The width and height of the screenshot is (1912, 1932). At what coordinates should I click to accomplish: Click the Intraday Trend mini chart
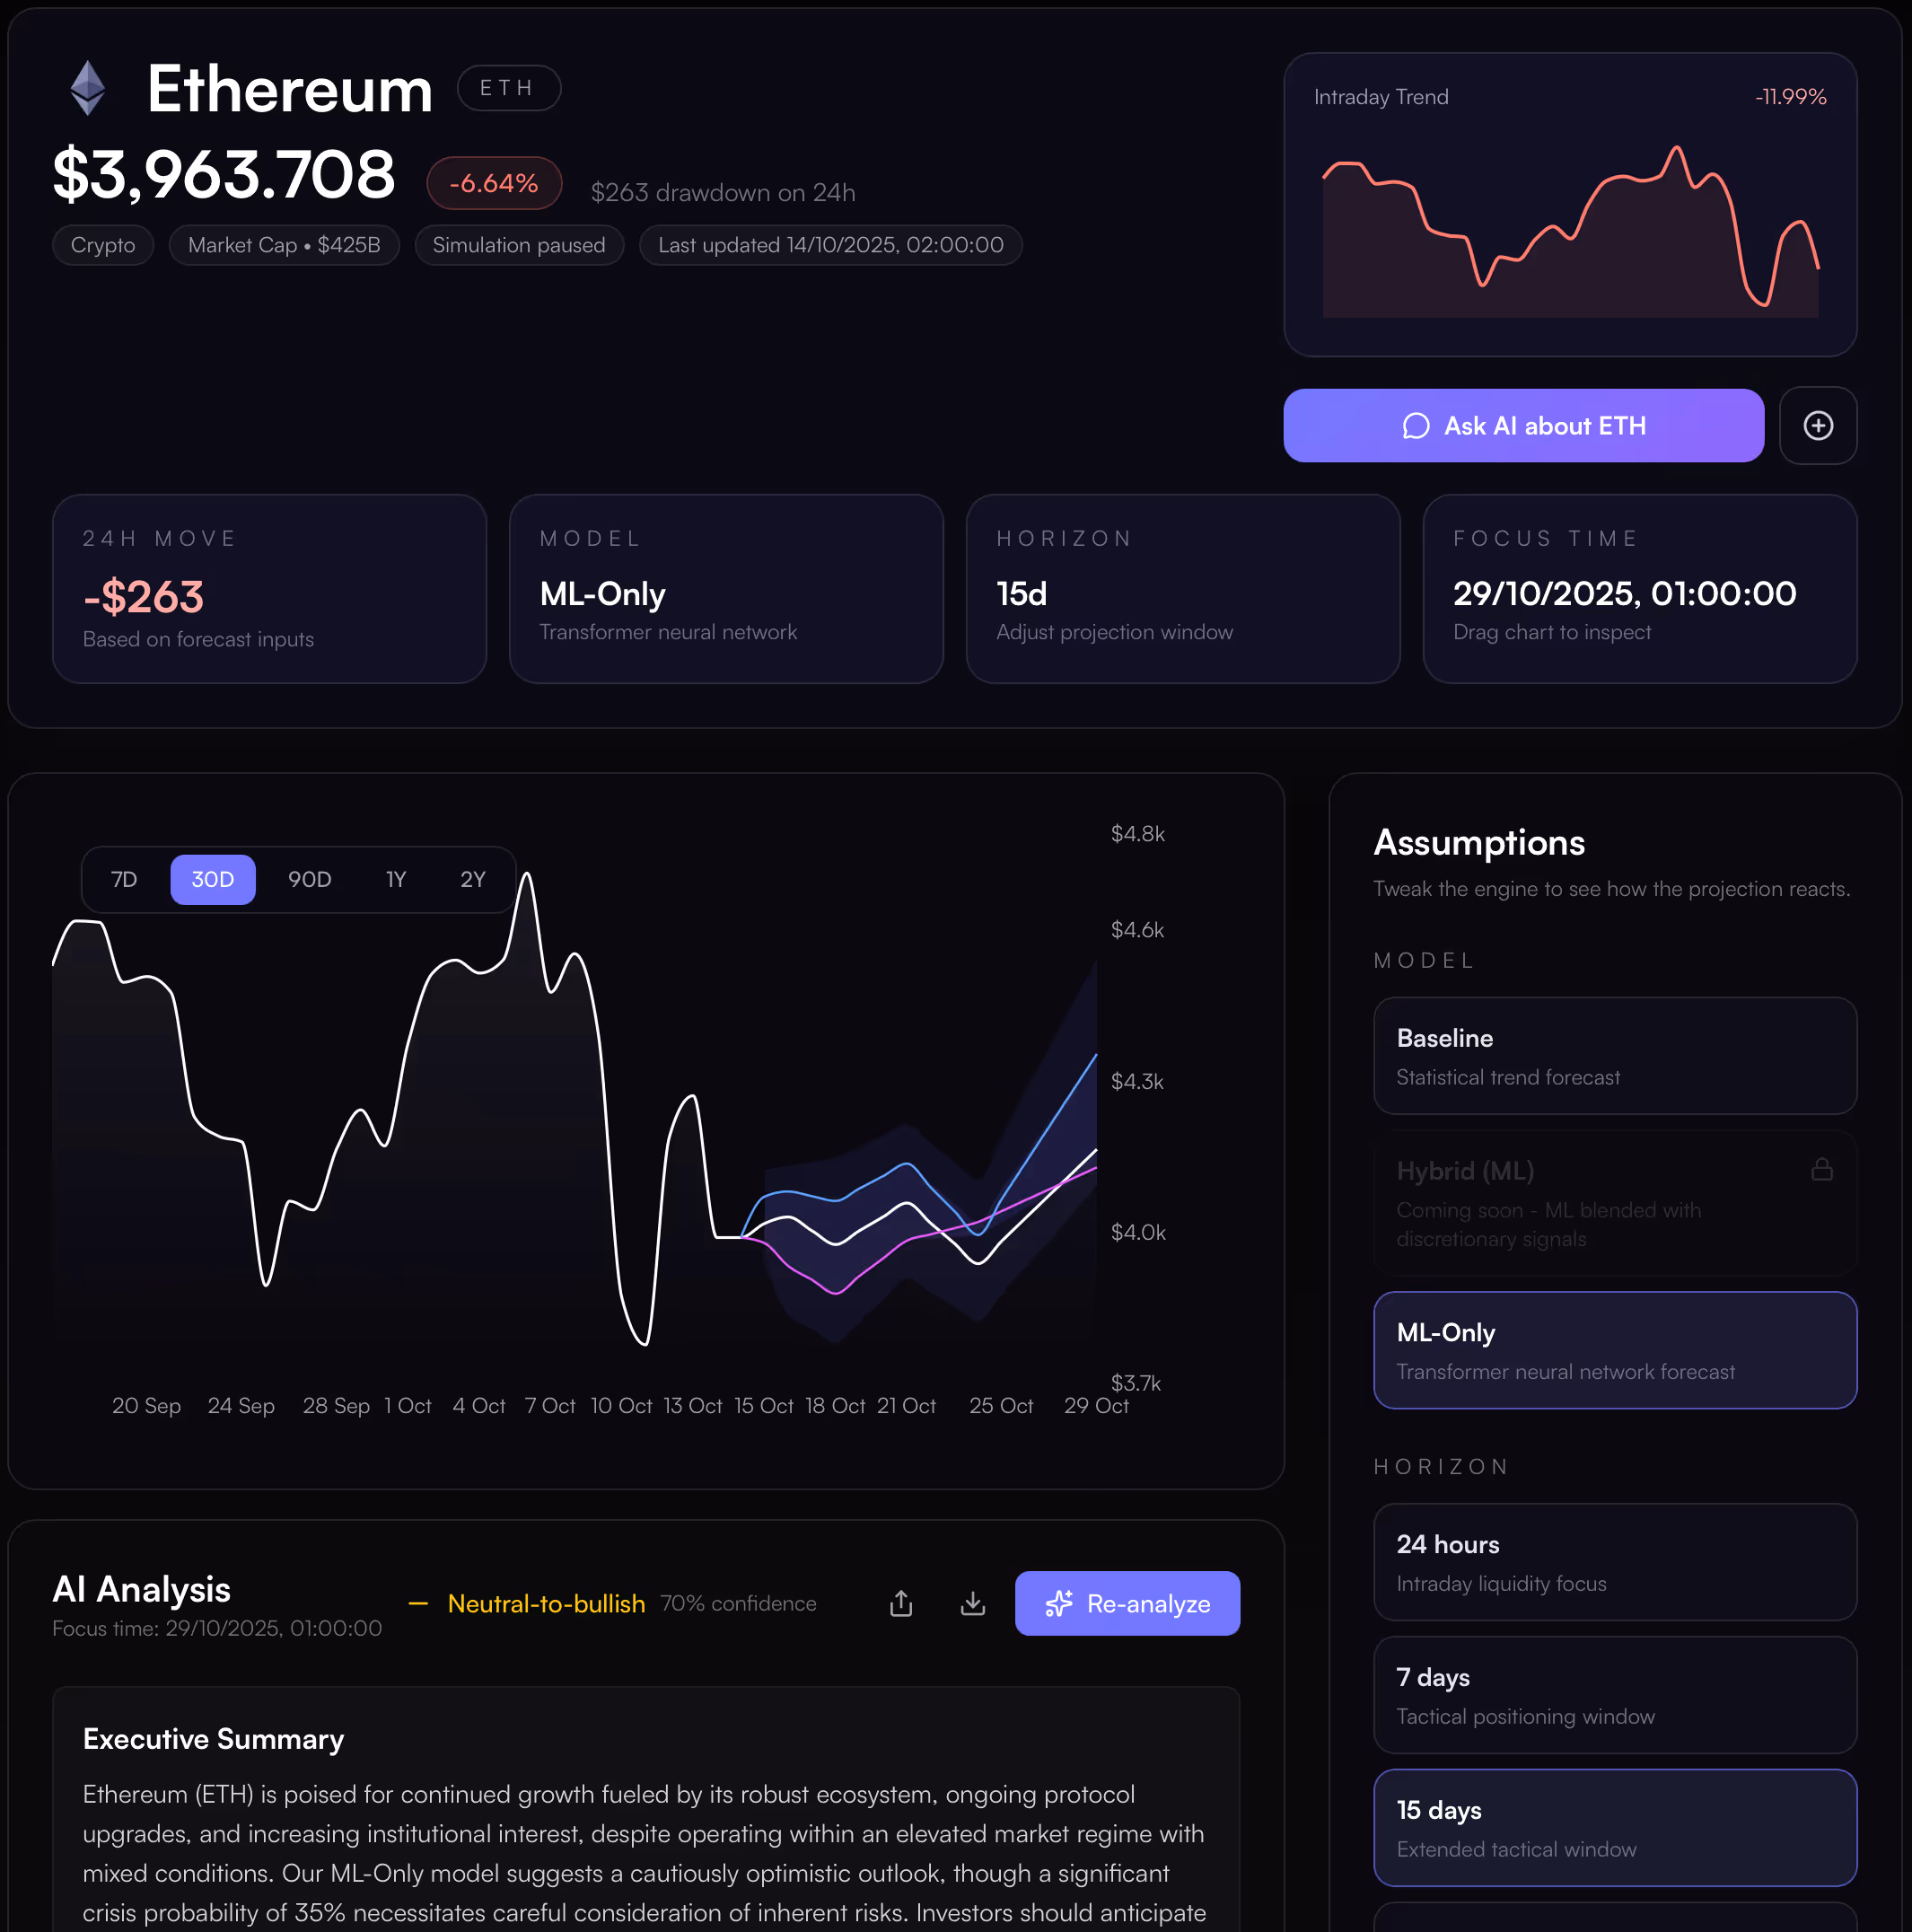tap(1570, 230)
